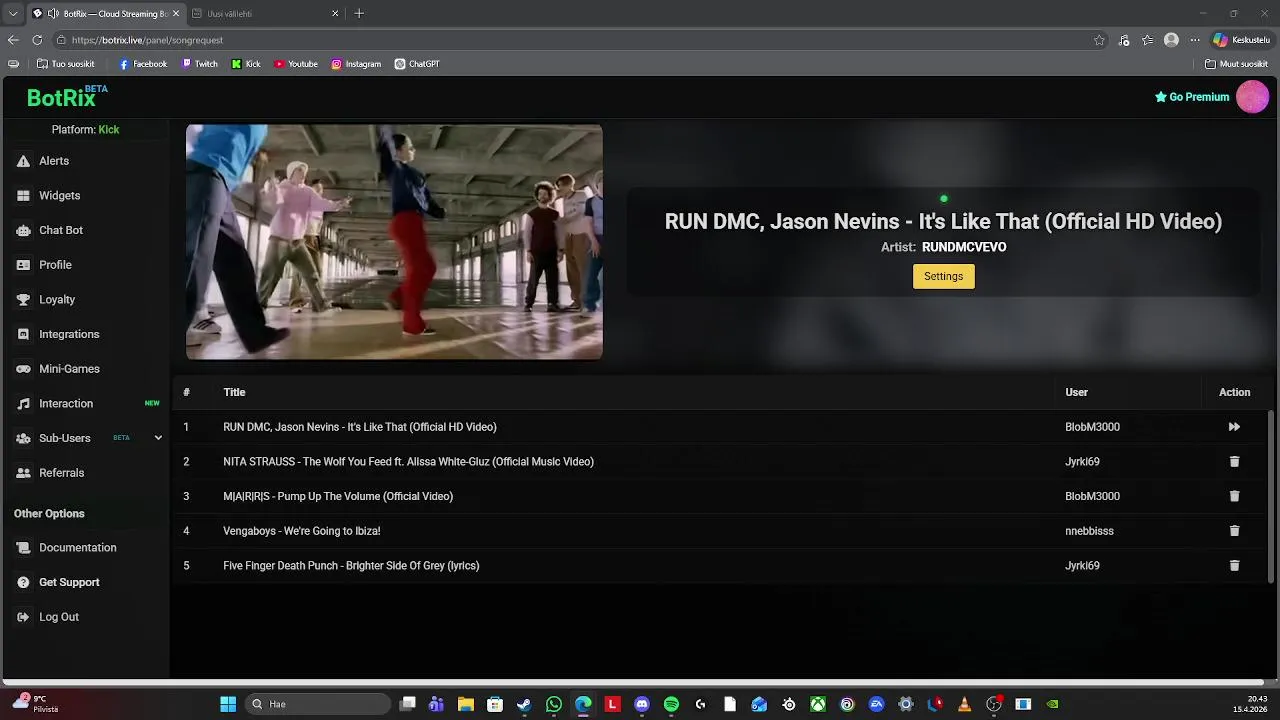Open the Sub-Users menu item
The image size is (1280, 720).
(65, 438)
